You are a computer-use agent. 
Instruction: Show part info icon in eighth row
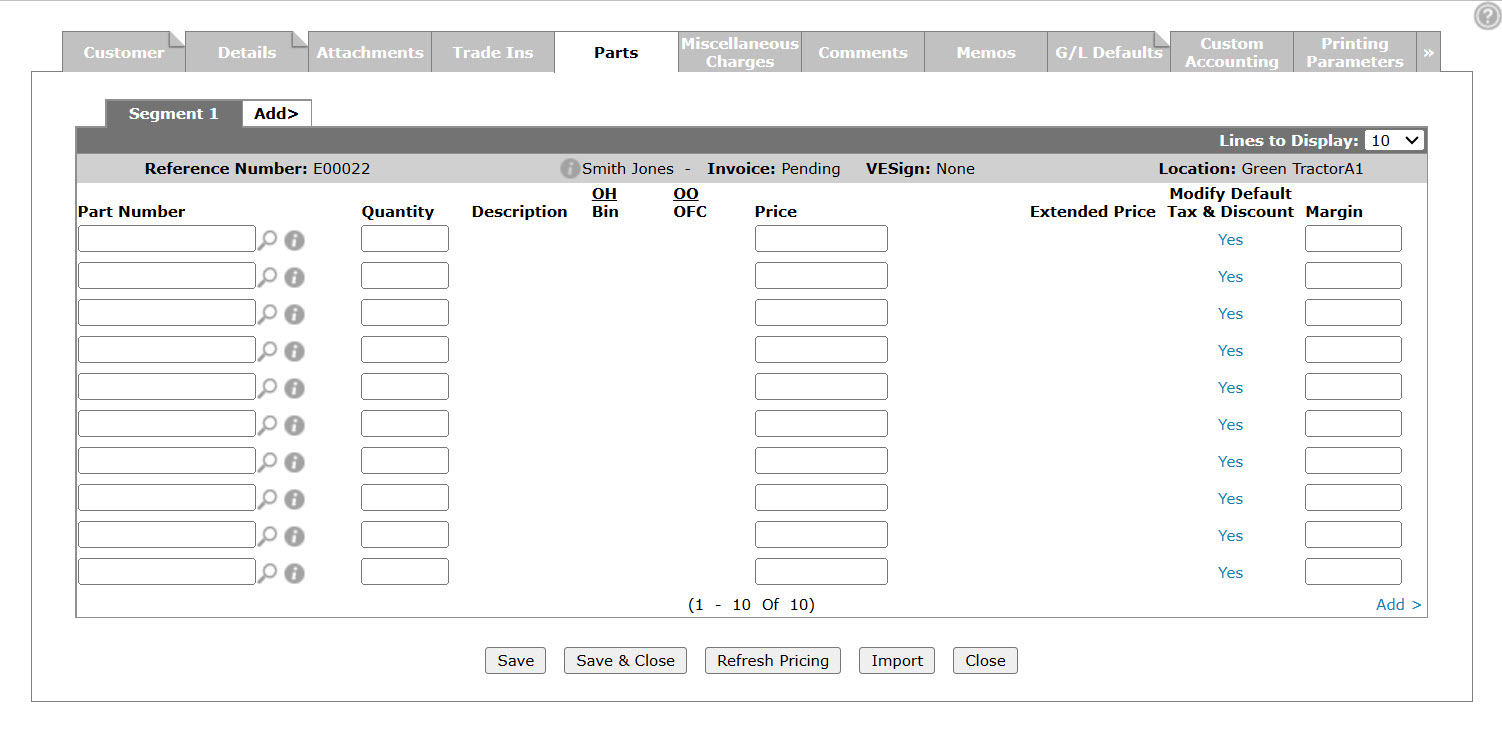point(294,499)
